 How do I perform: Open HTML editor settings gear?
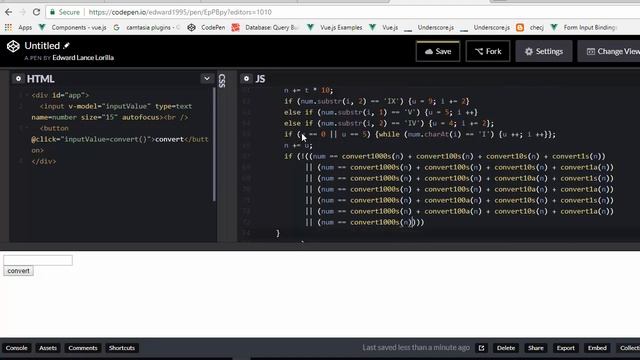click(x=18, y=78)
